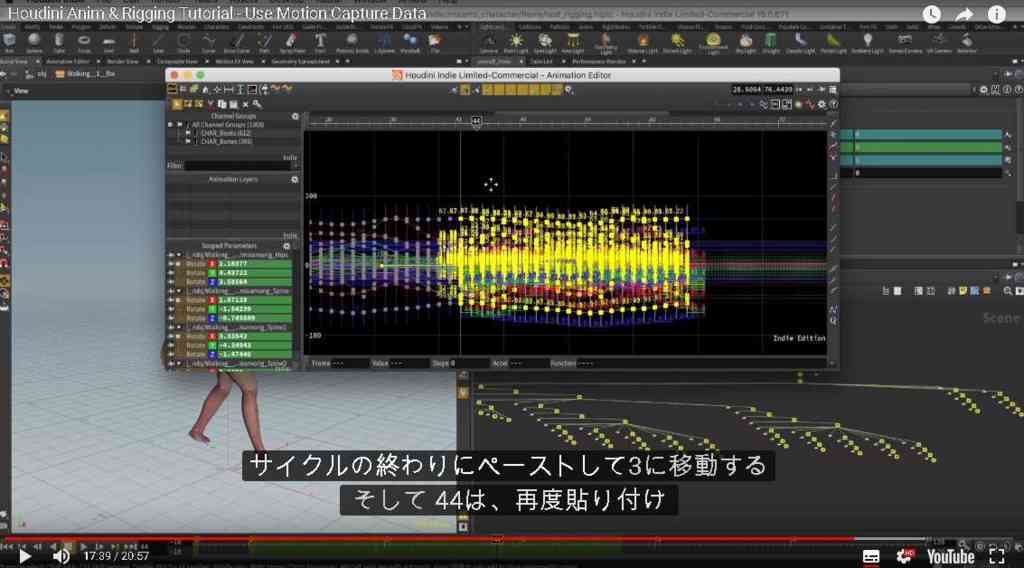Image resolution: width=1024 pixels, height=568 pixels.
Task: Open Animation Editor settings gear icon
Action: pyautogui.click(x=822, y=104)
